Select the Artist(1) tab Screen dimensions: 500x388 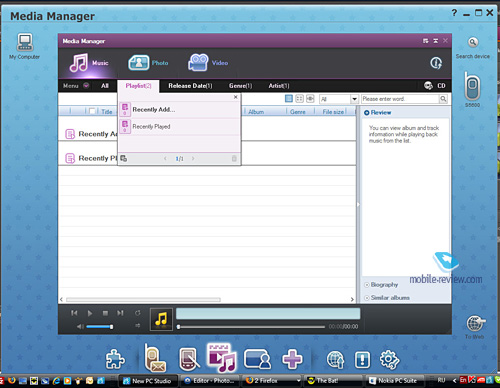pos(279,86)
